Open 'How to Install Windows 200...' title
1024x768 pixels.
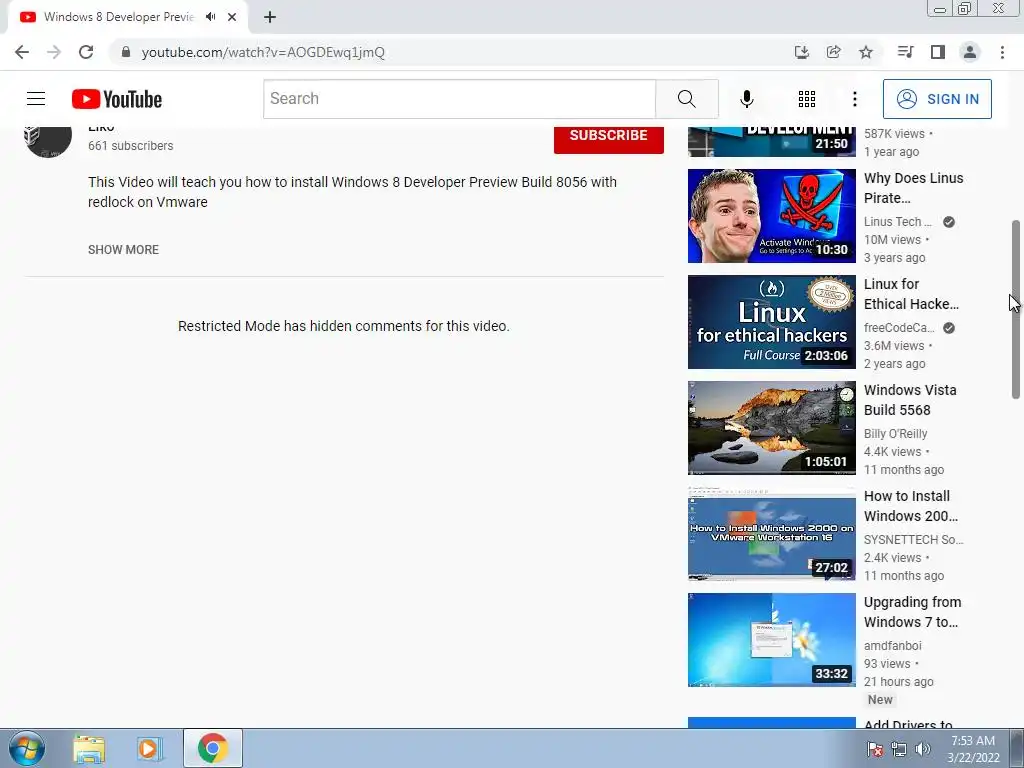coord(910,505)
